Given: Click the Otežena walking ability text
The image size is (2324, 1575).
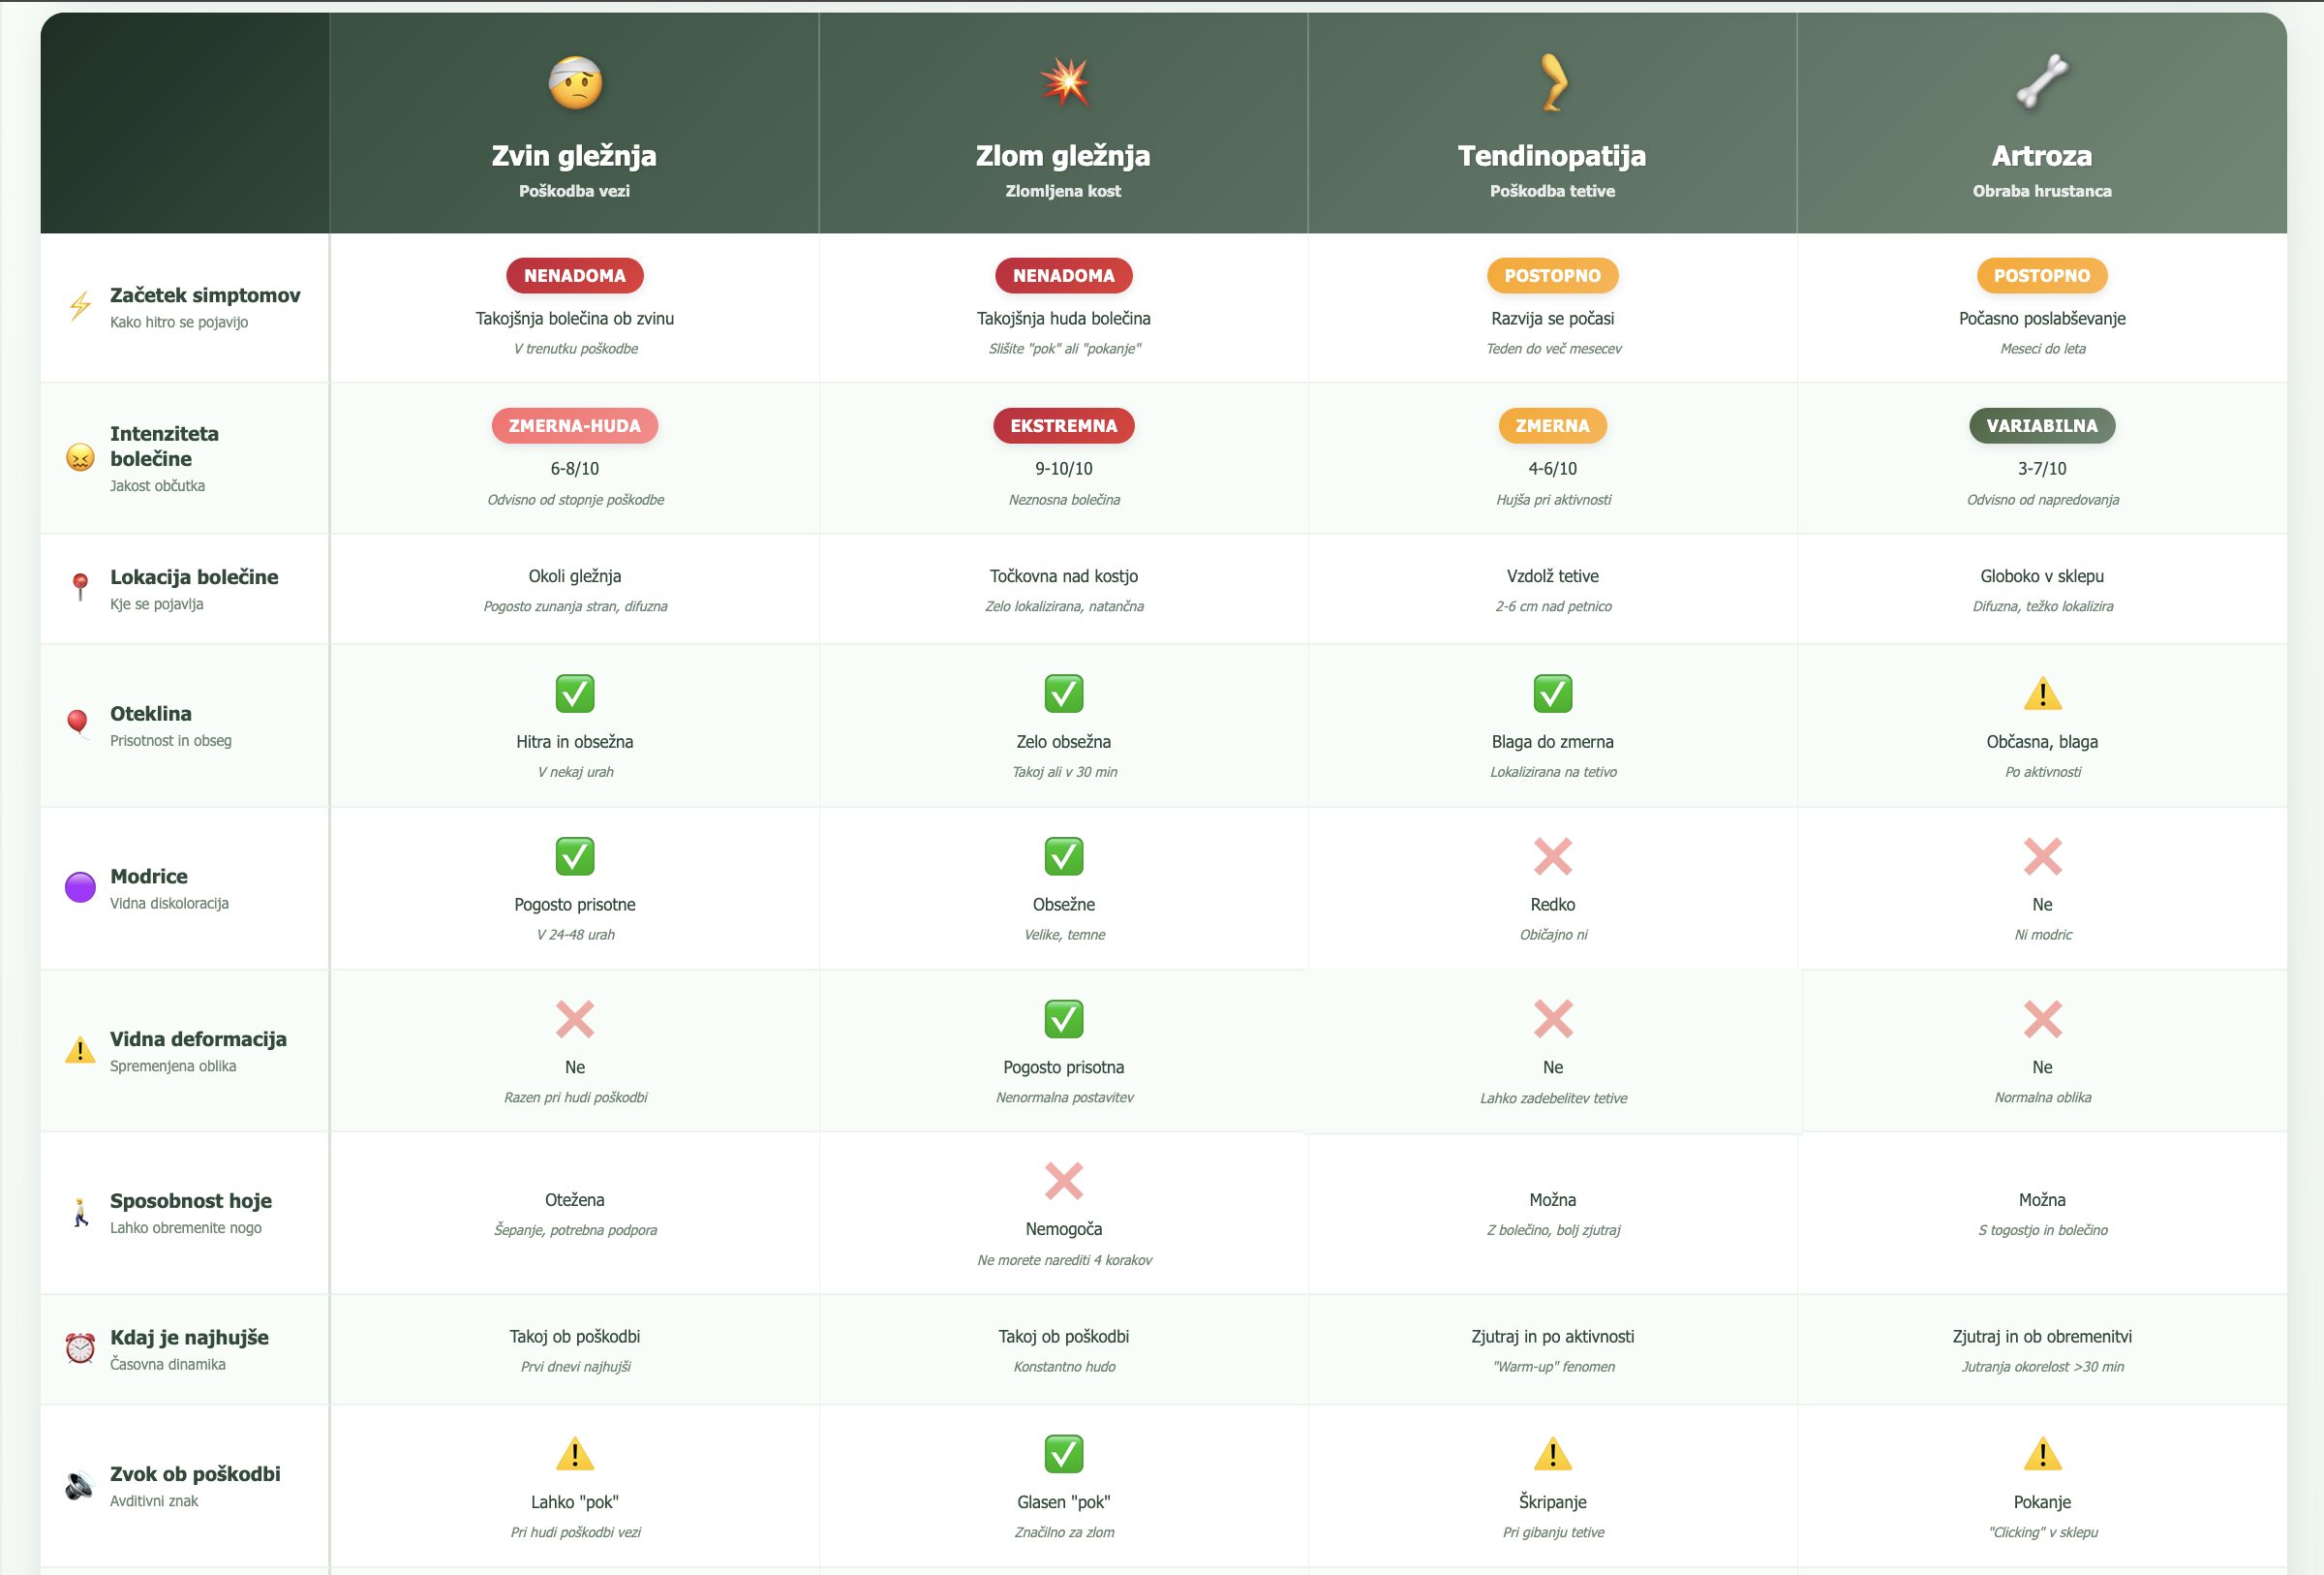Looking at the screenshot, I should point(575,1200).
